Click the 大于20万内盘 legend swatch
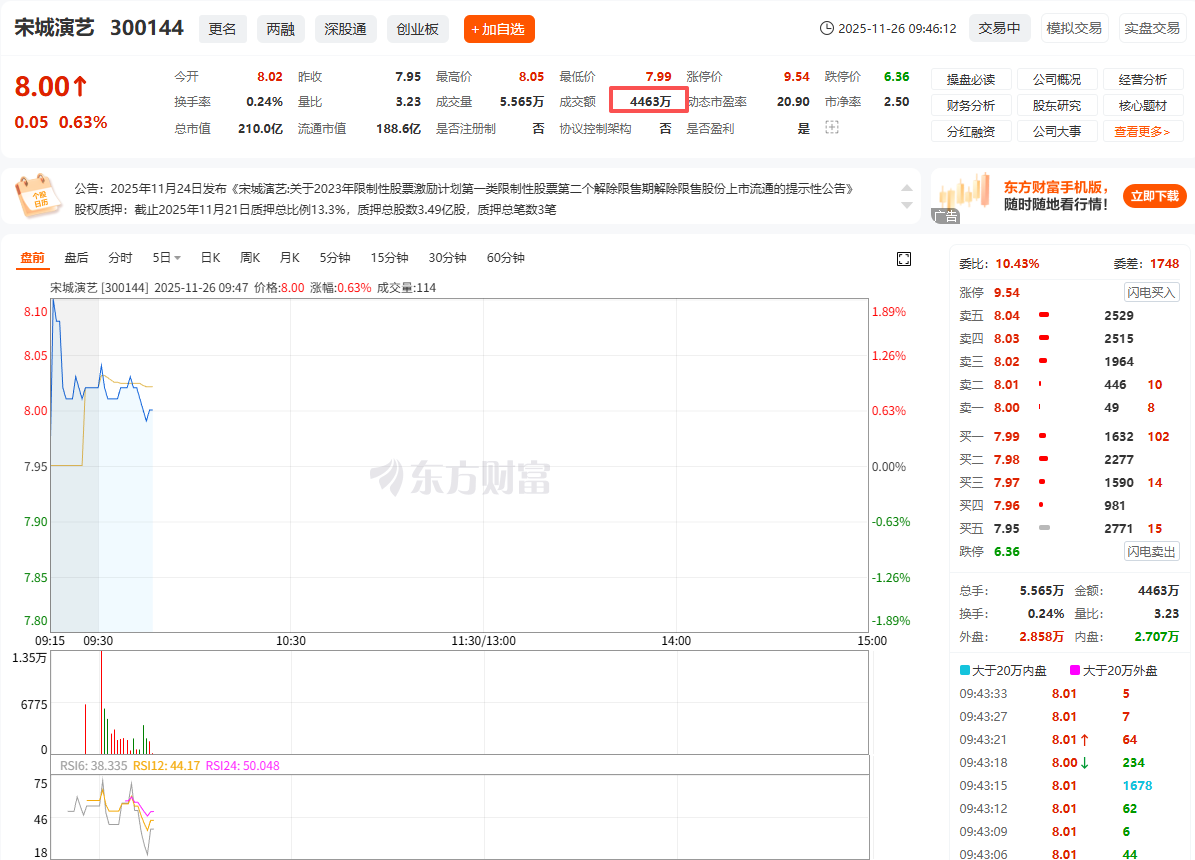The image size is (1195, 860). click(964, 669)
